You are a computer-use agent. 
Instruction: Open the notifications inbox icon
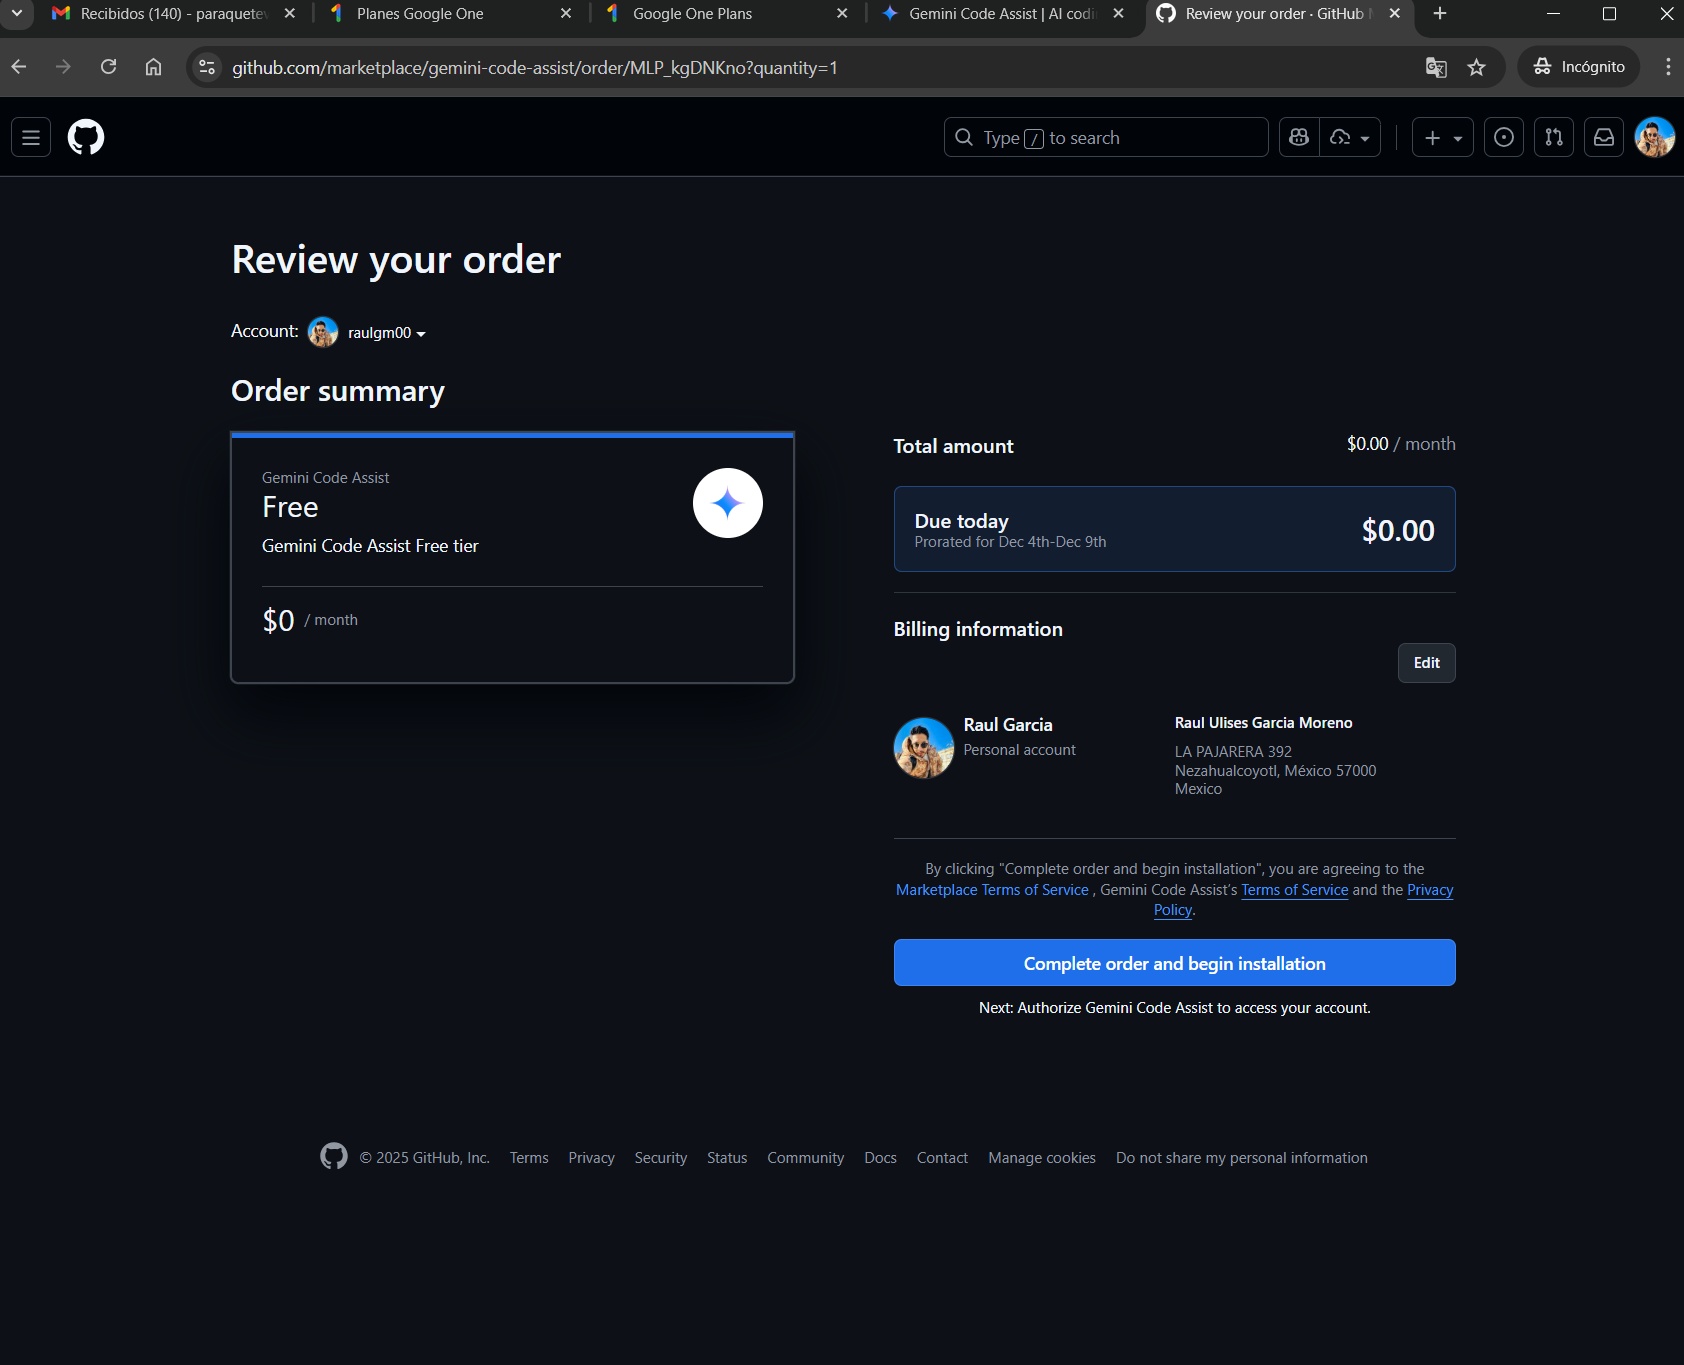click(x=1603, y=137)
